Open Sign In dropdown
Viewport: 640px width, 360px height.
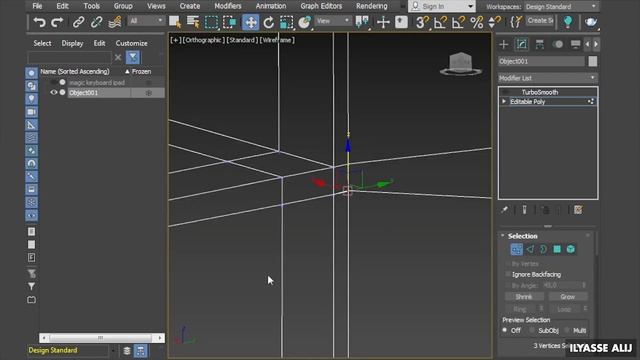pos(442,7)
